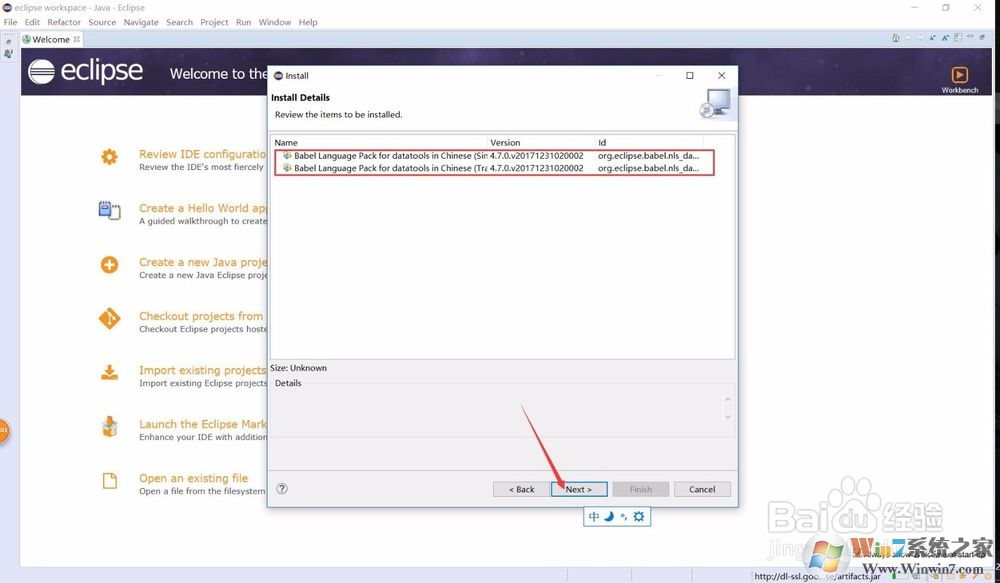Open the Edit menu
The height and width of the screenshot is (583, 1000).
(32, 22)
